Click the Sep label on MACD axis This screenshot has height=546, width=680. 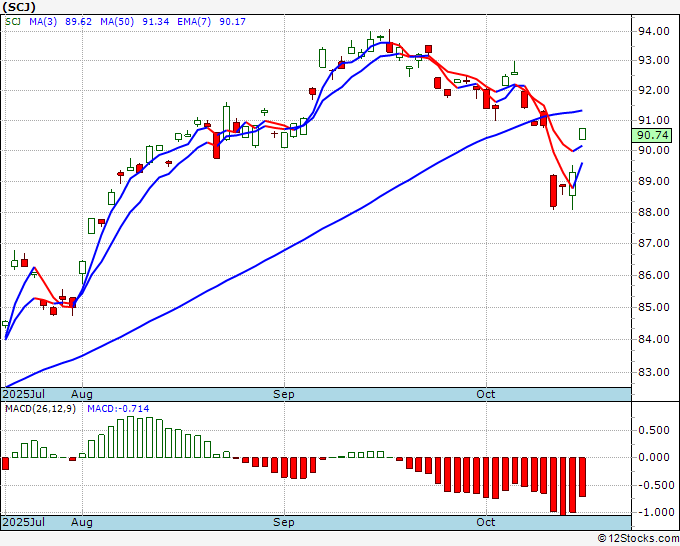pyautogui.click(x=284, y=522)
